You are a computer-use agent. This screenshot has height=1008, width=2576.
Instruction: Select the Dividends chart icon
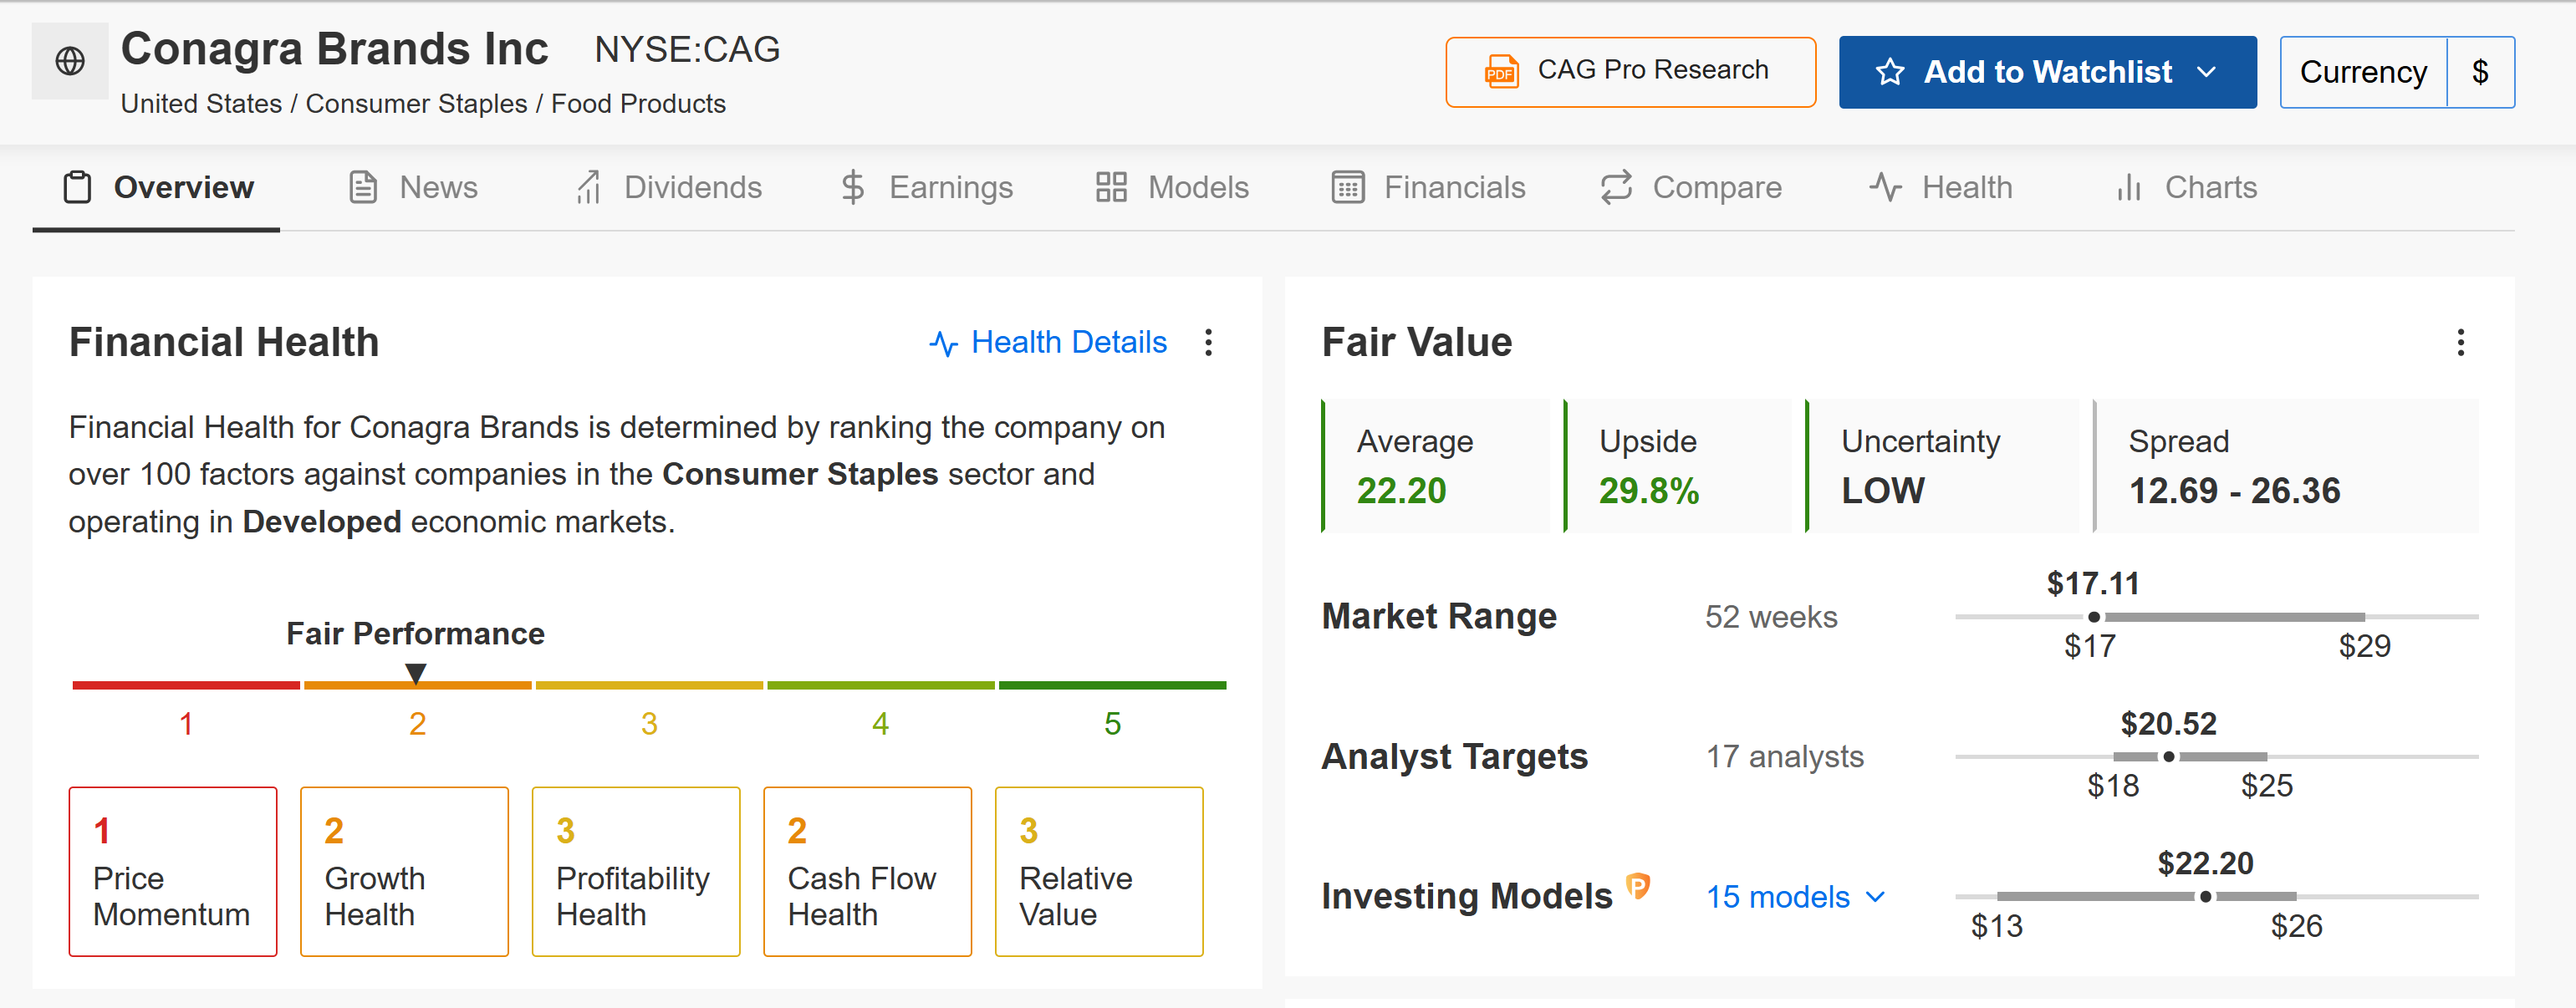coord(588,187)
